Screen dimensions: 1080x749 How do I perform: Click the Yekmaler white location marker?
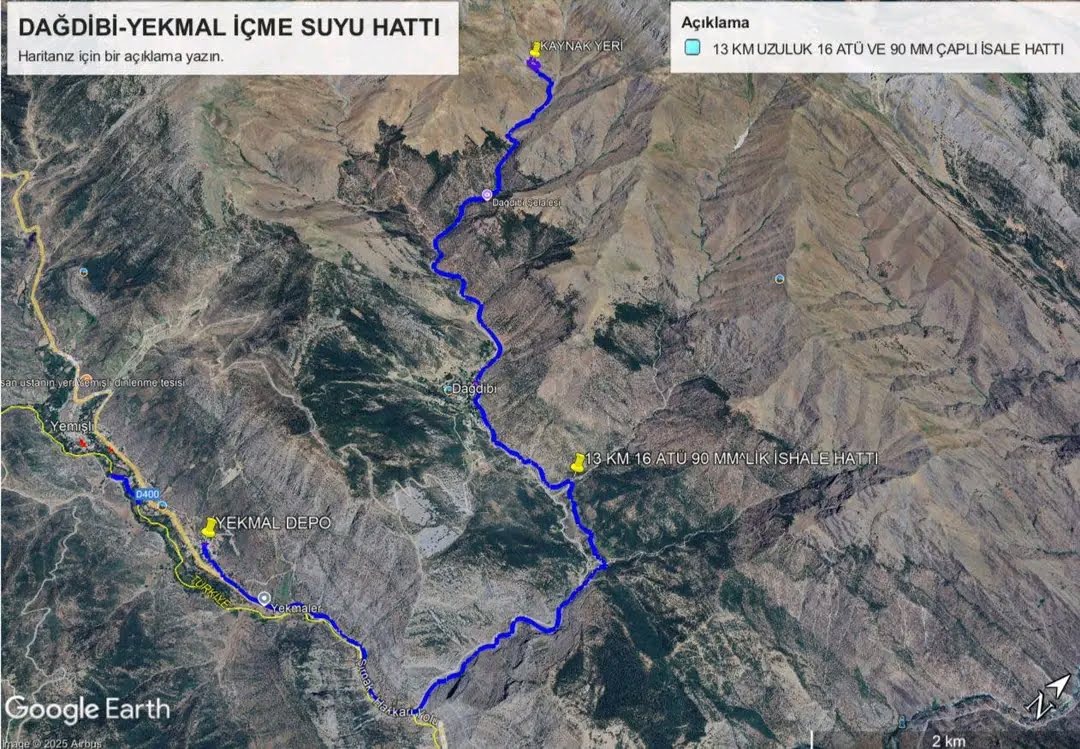click(x=264, y=598)
